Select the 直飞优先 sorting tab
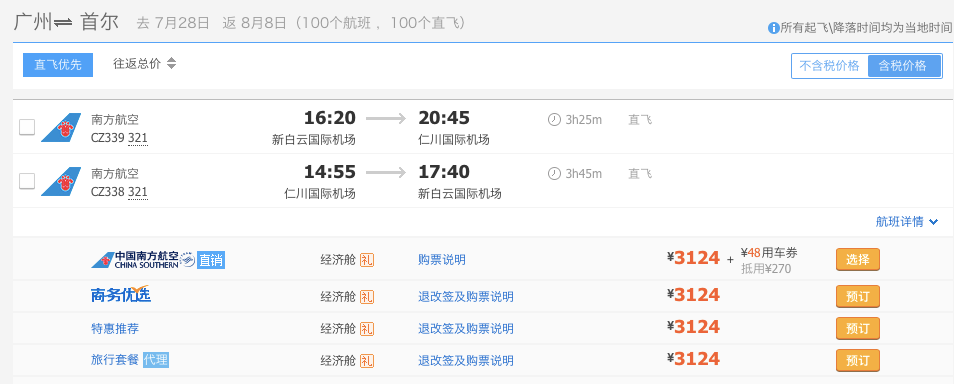 (x=58, y=65)
